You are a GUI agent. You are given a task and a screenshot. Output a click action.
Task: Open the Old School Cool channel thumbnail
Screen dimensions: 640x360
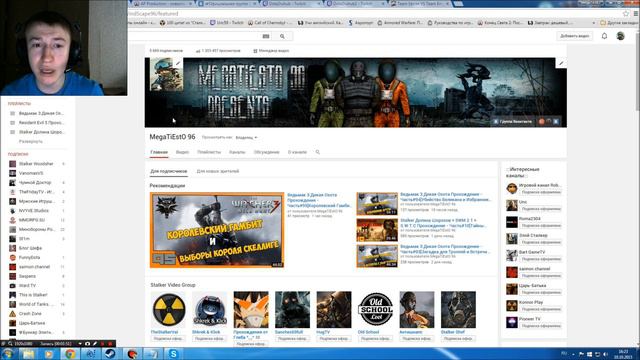pos(375,310)
